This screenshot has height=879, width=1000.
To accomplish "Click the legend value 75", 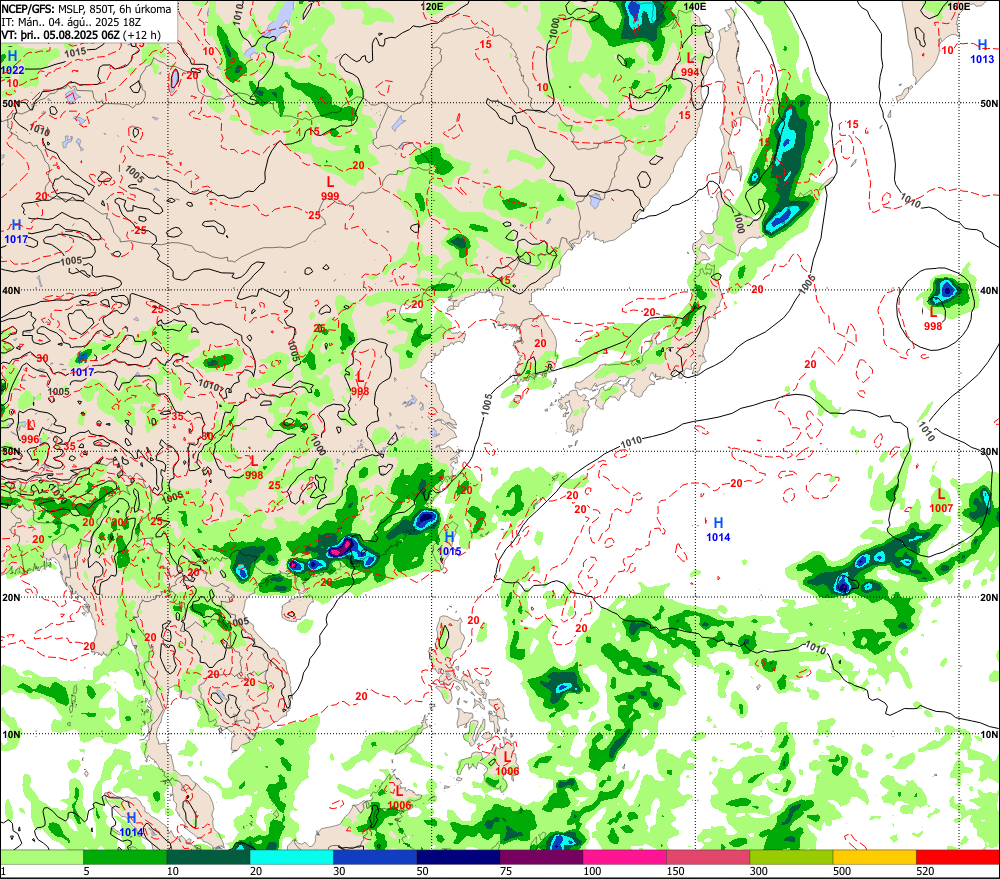I will point(506,871).
